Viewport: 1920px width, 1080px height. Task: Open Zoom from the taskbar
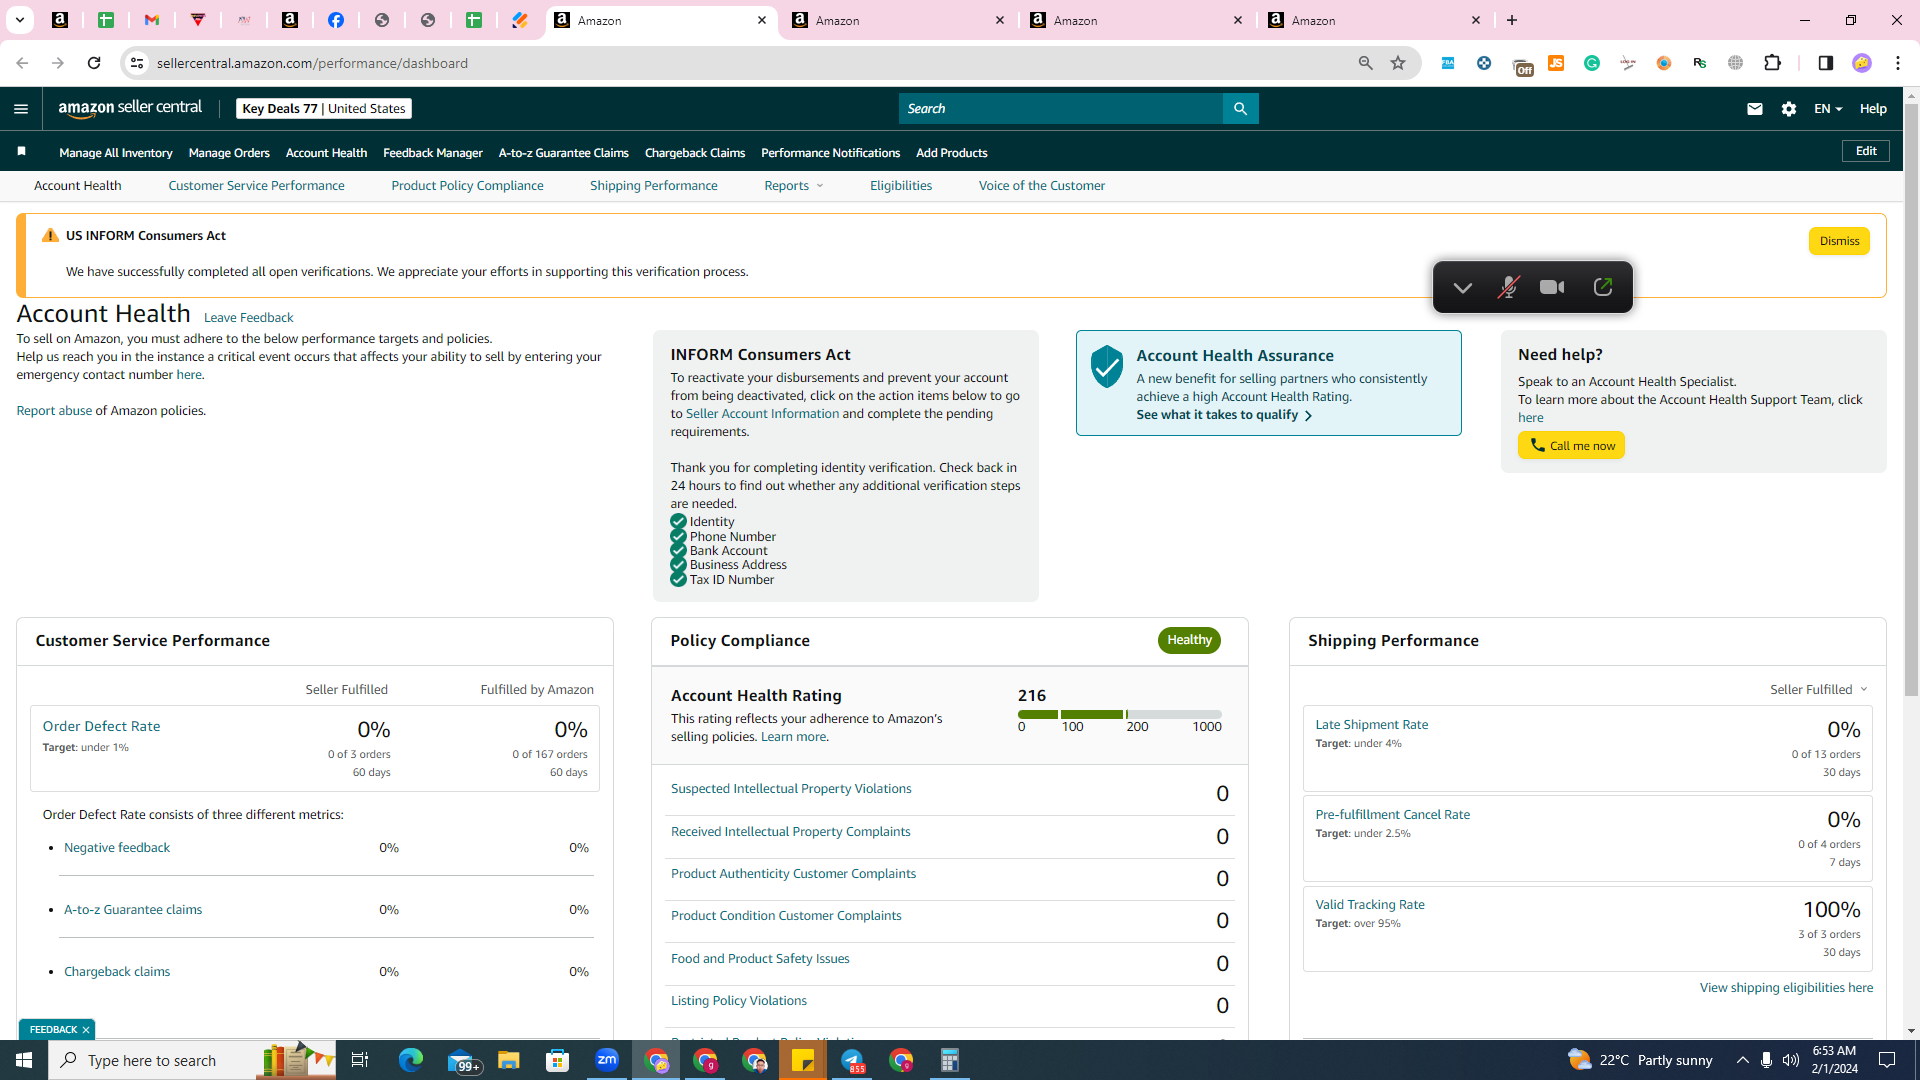pyautogui.click(x=607, y=1060)
